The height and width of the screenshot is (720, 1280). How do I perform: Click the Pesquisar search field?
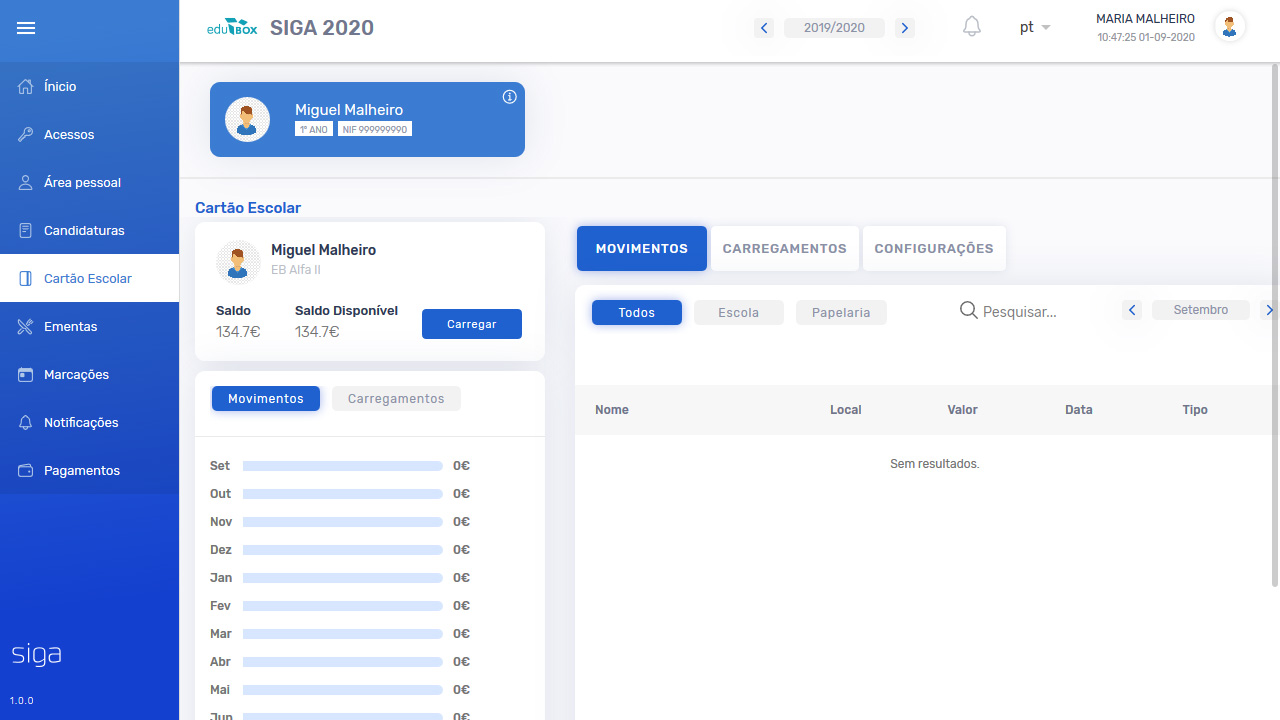[1030, 312]
